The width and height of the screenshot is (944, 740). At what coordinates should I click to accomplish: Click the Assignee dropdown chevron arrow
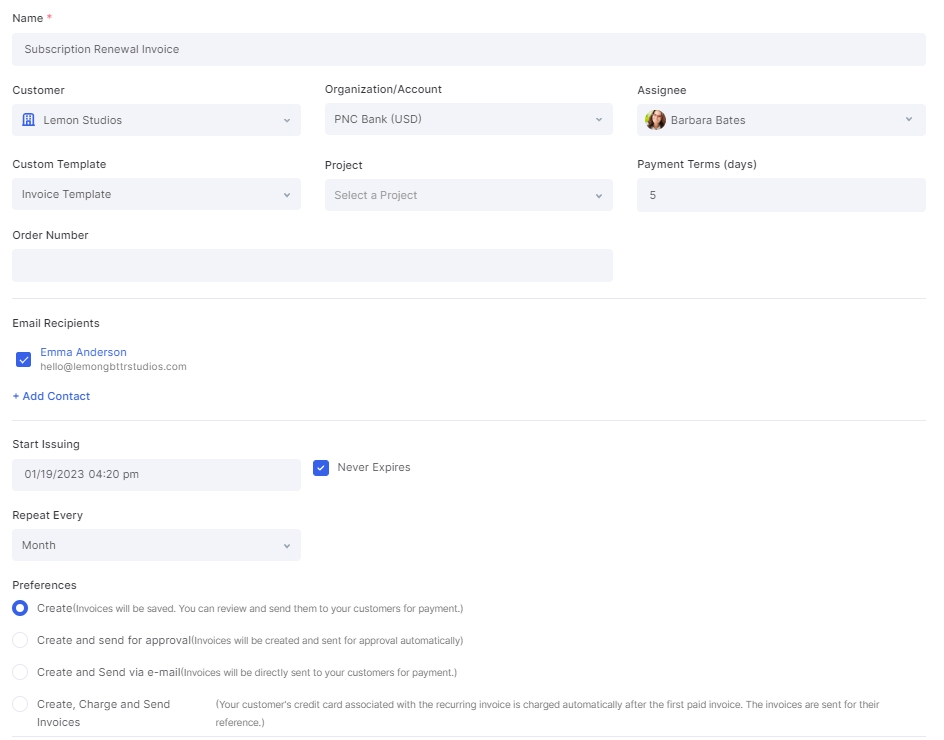(x=908, y=119)
